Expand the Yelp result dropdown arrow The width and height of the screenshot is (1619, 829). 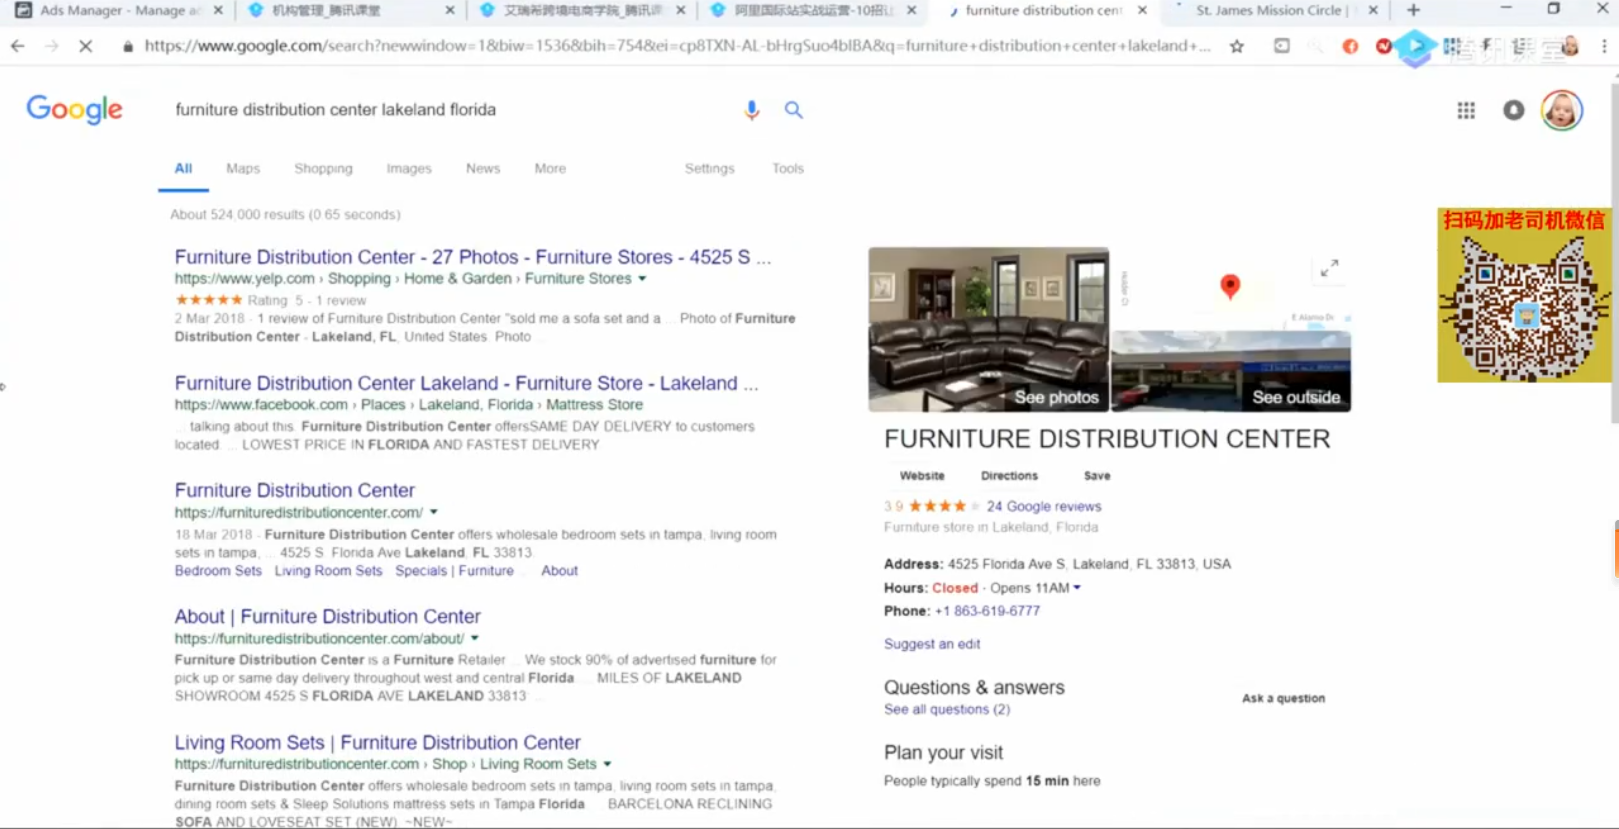642,279
